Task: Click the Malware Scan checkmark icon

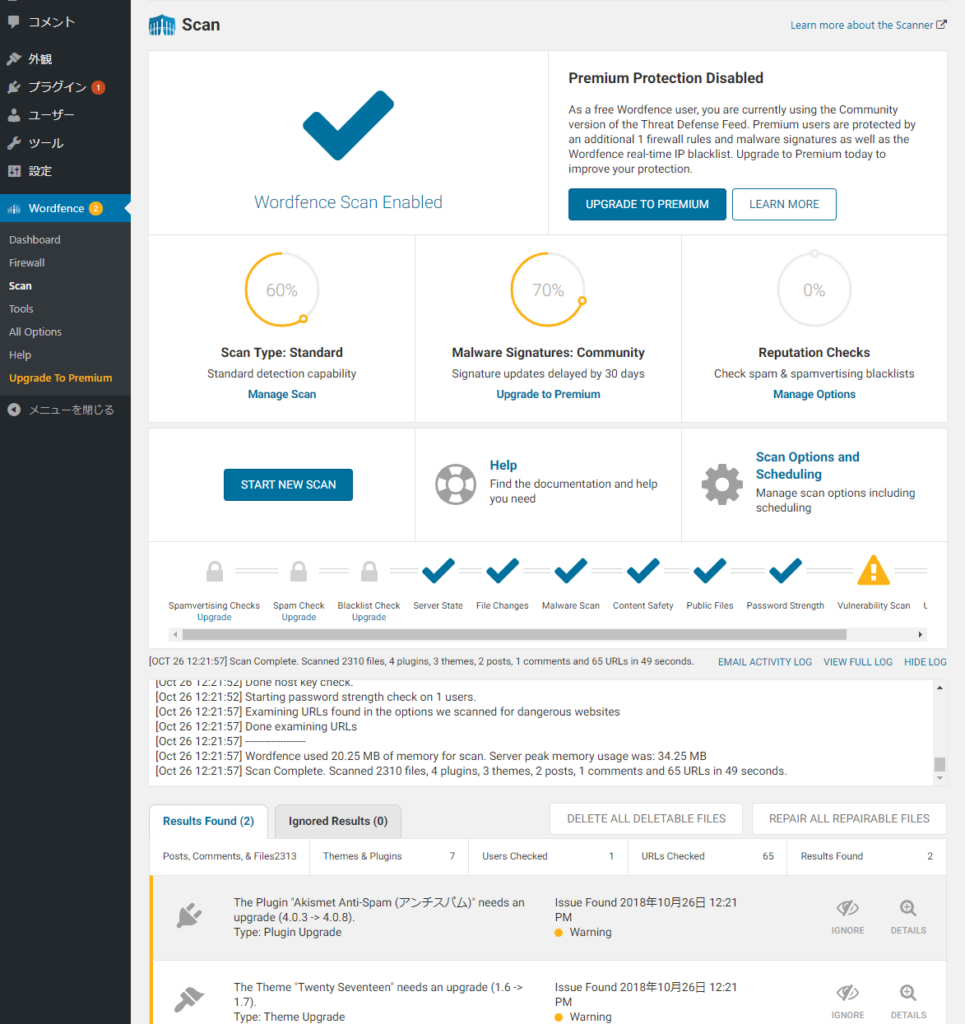Action: tap(571, 571)
